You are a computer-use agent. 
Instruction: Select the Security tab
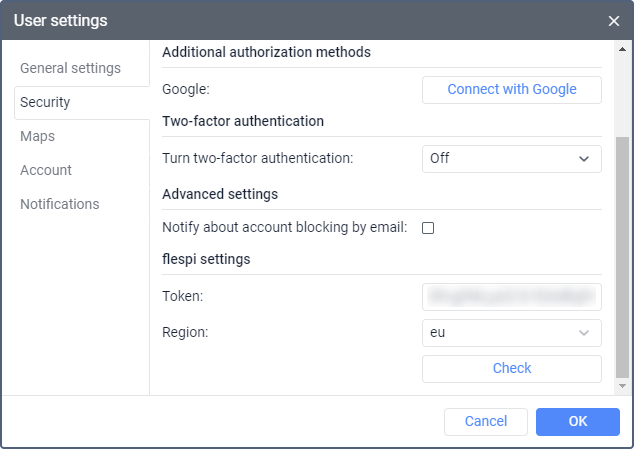45,102
